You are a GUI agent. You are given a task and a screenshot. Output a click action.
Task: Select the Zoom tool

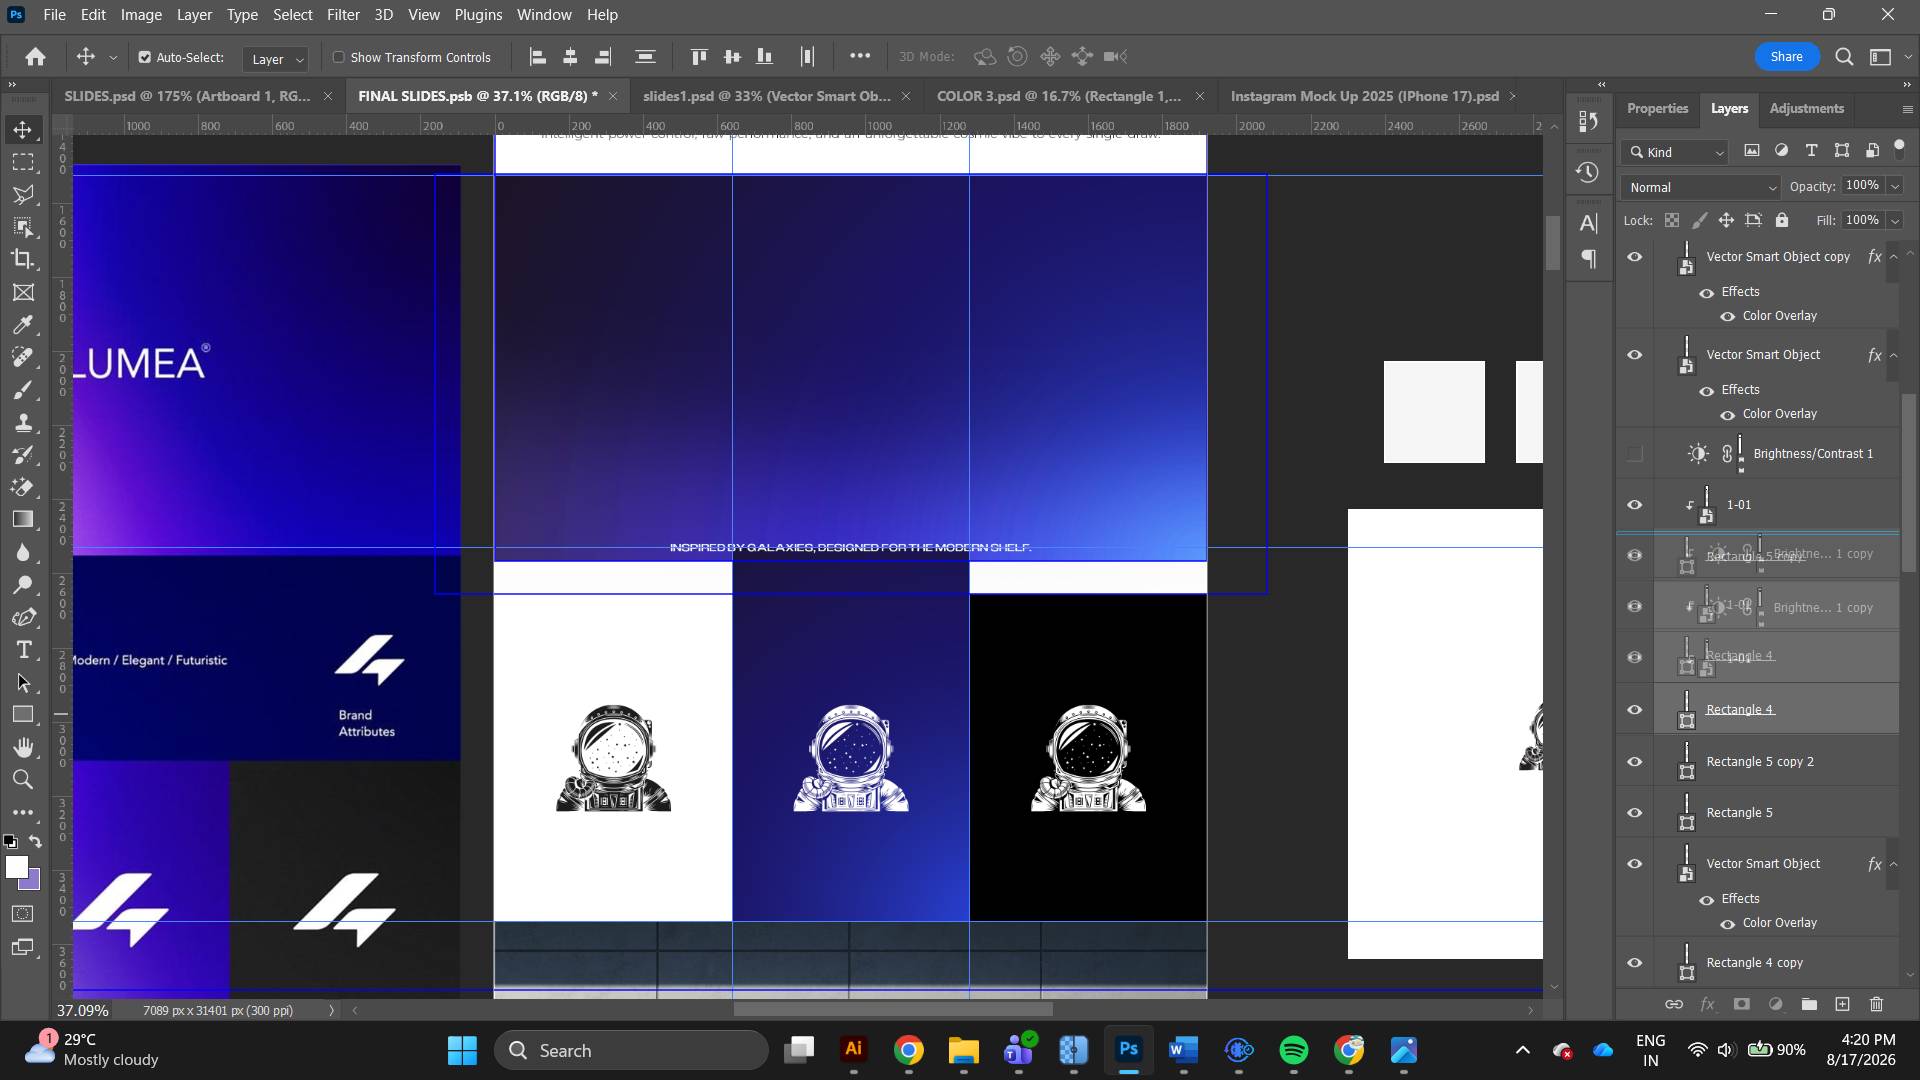(x=23, y=780)
